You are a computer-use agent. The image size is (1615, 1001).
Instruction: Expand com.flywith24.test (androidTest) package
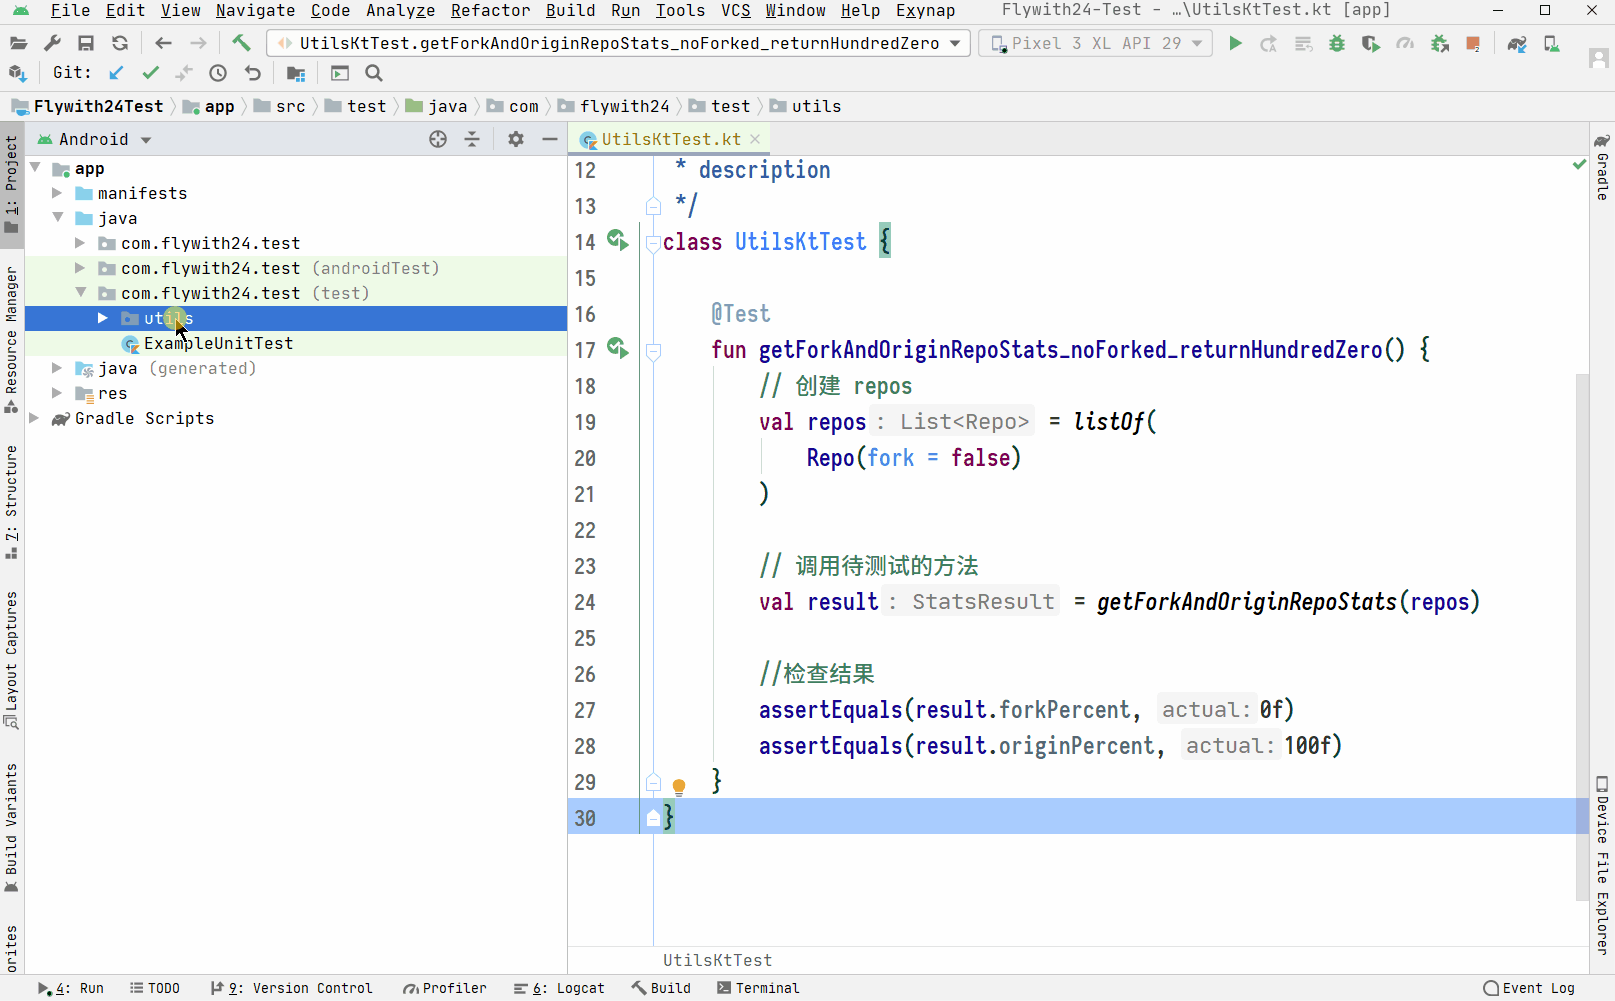[x=80, y=268]
